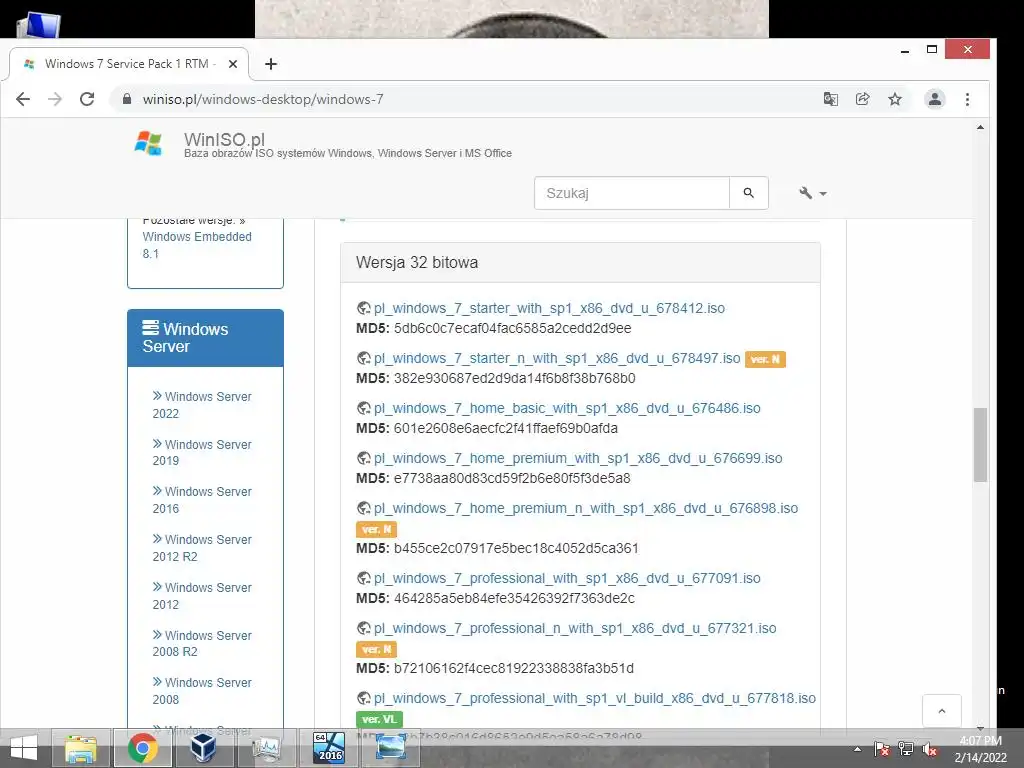Select MD5 hash 464285a5eb84efe35426392f7363de2c
Viewport: 1024px width, 768px height.
(x=514, y=598)
